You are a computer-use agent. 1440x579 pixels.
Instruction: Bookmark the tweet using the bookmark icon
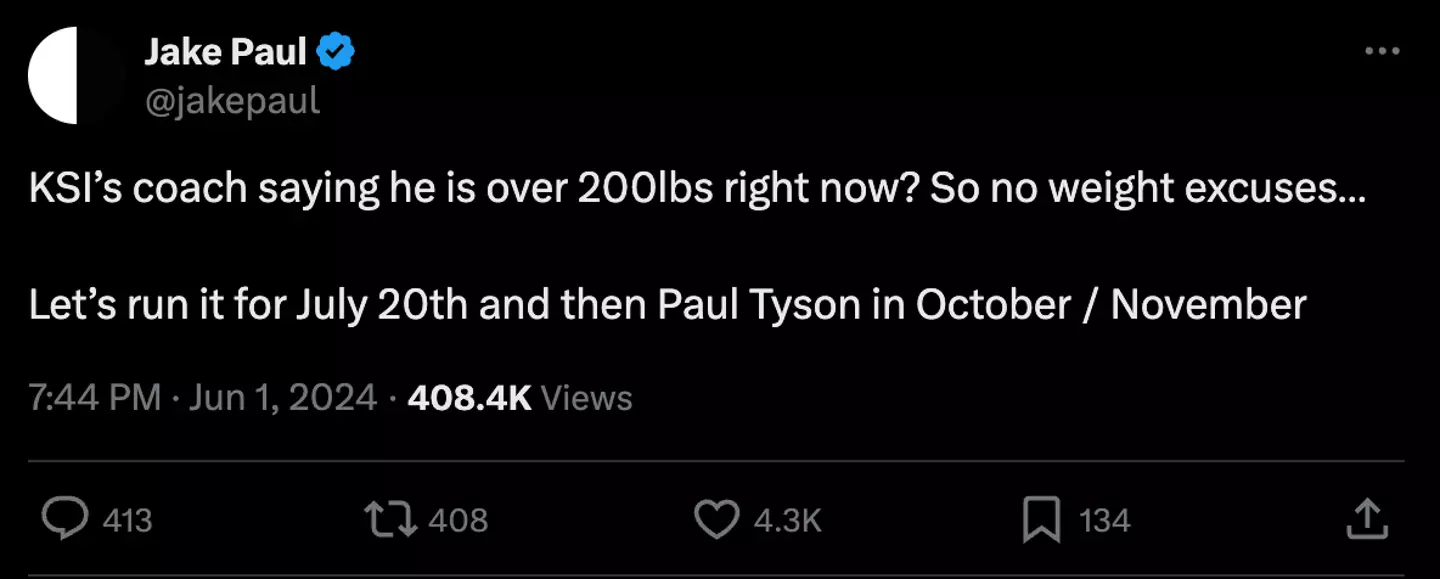1043,517
